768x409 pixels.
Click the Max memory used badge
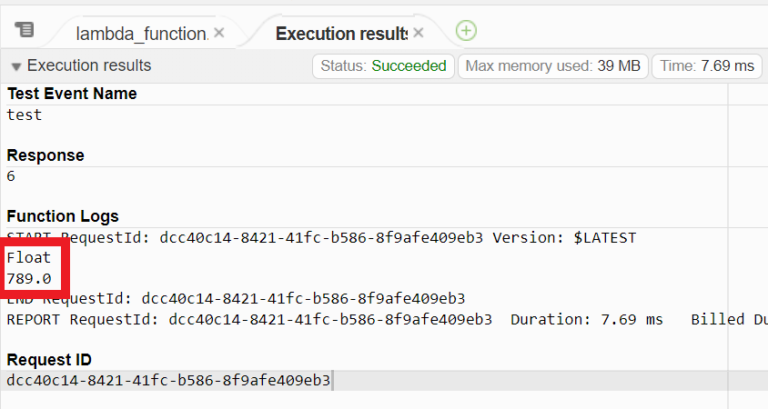(x=553, y=66)
